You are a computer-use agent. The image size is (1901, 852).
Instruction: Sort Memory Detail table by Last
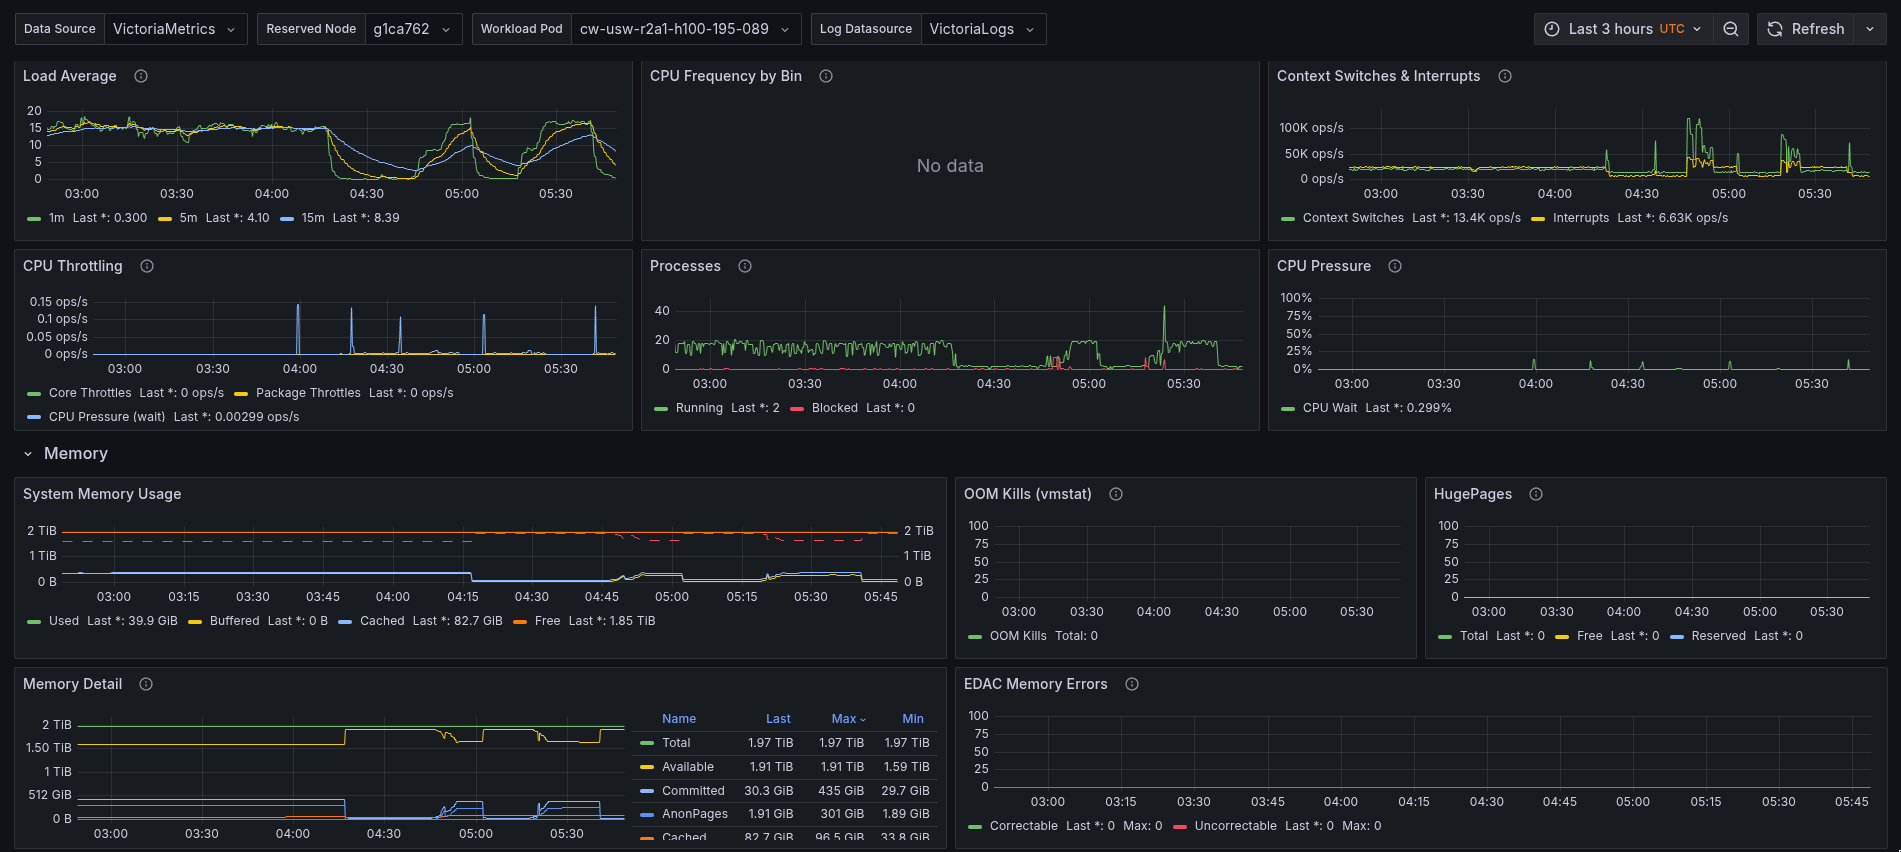tap(778, 719)
